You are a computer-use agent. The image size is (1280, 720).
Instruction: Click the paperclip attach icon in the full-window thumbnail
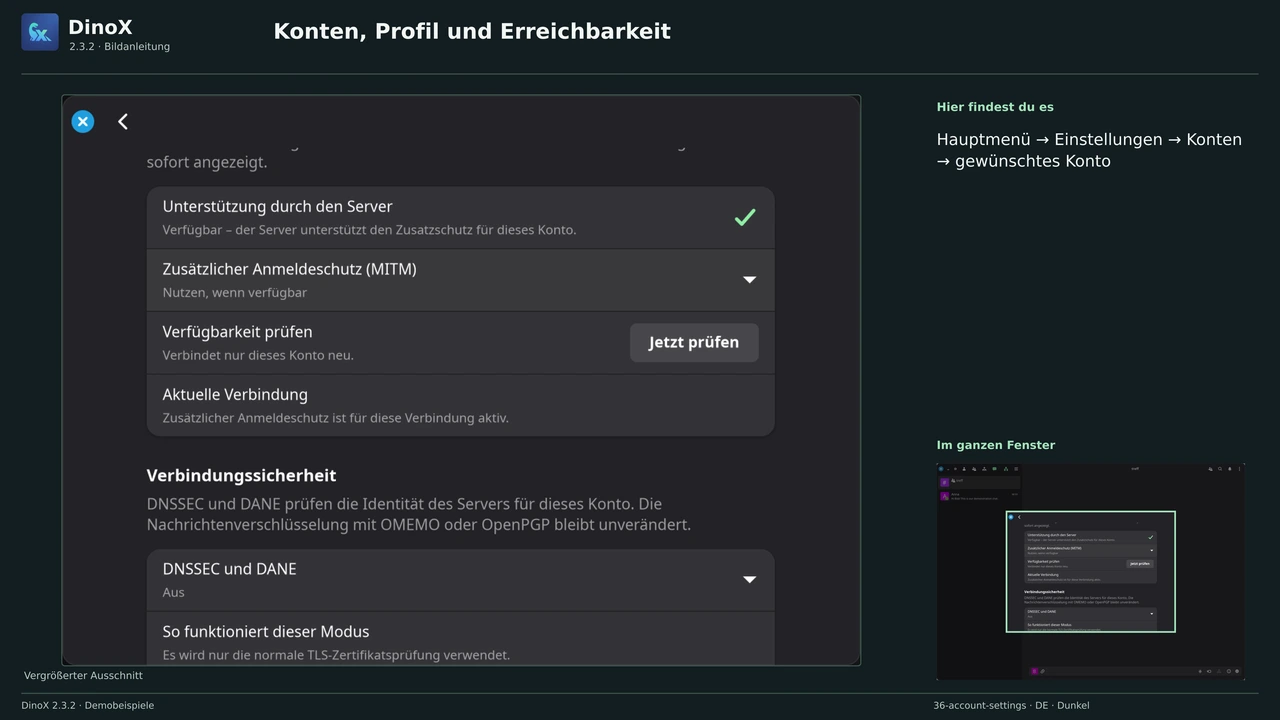tap(1042, 671)
